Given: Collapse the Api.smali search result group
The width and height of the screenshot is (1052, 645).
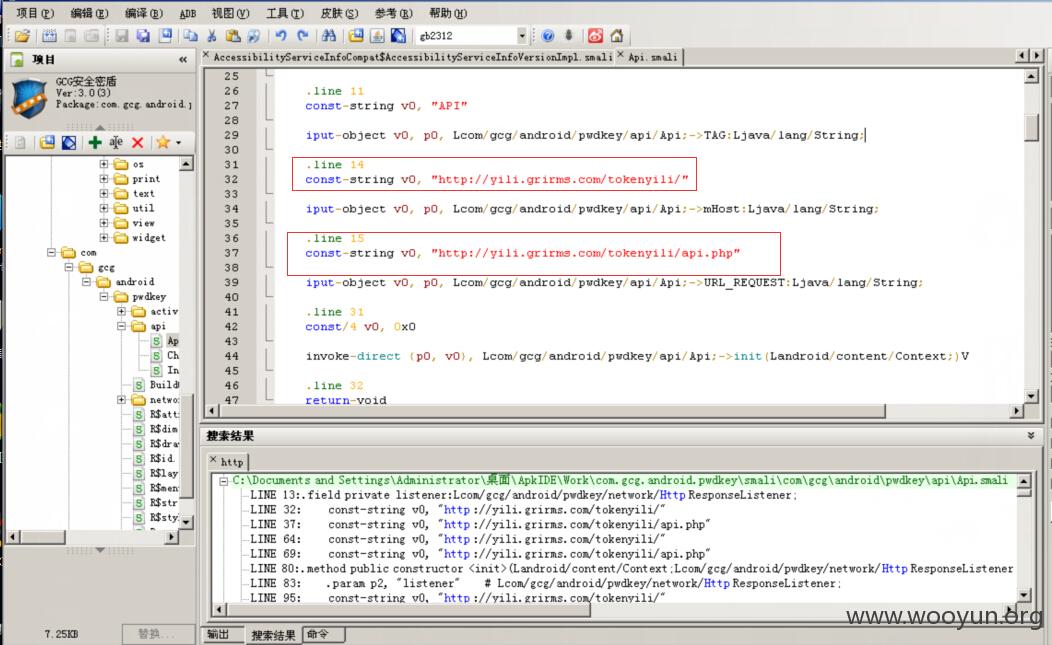Looking at the screenshot, I should (x=223, y=481).
